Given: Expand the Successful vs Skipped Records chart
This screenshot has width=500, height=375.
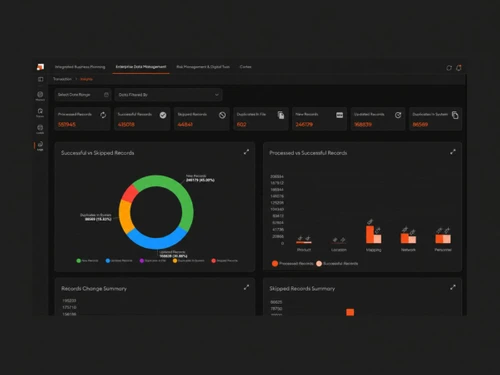Looking at the screenshot, I should coord(246,152).
